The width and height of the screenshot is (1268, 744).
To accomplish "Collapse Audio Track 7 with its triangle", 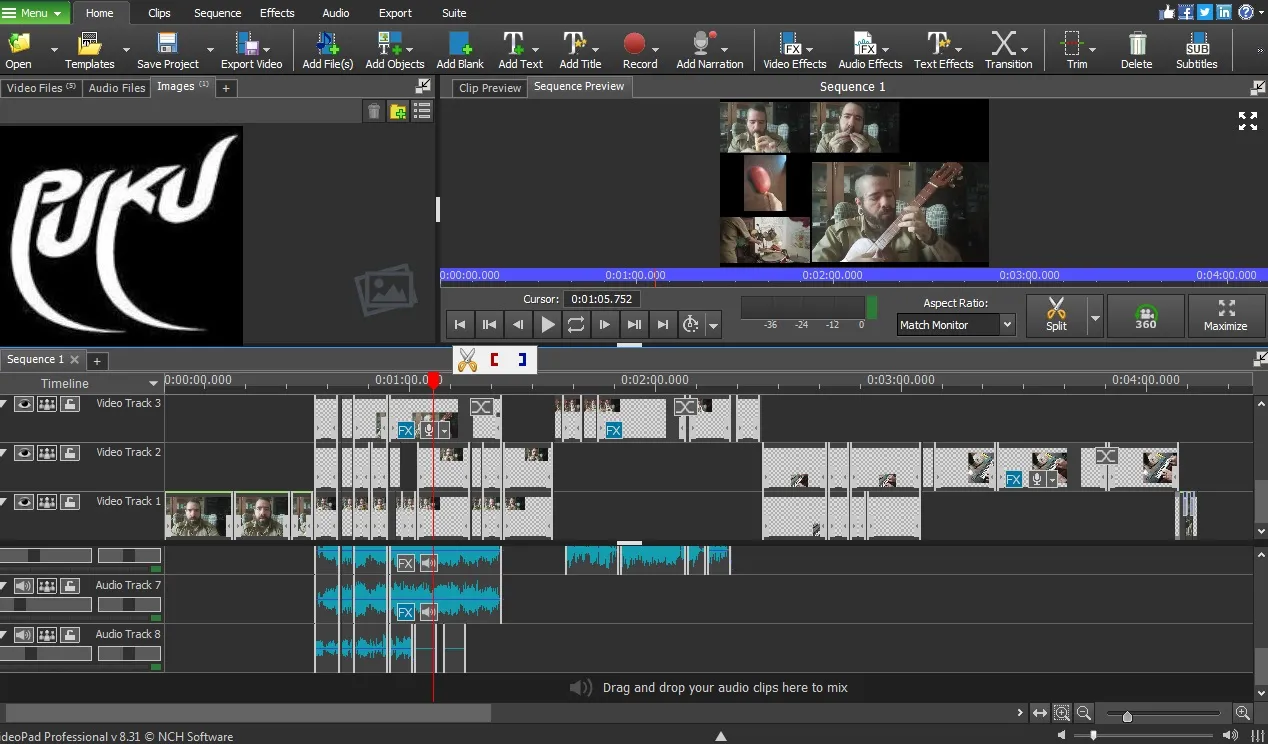I will [x=4, y=586].
